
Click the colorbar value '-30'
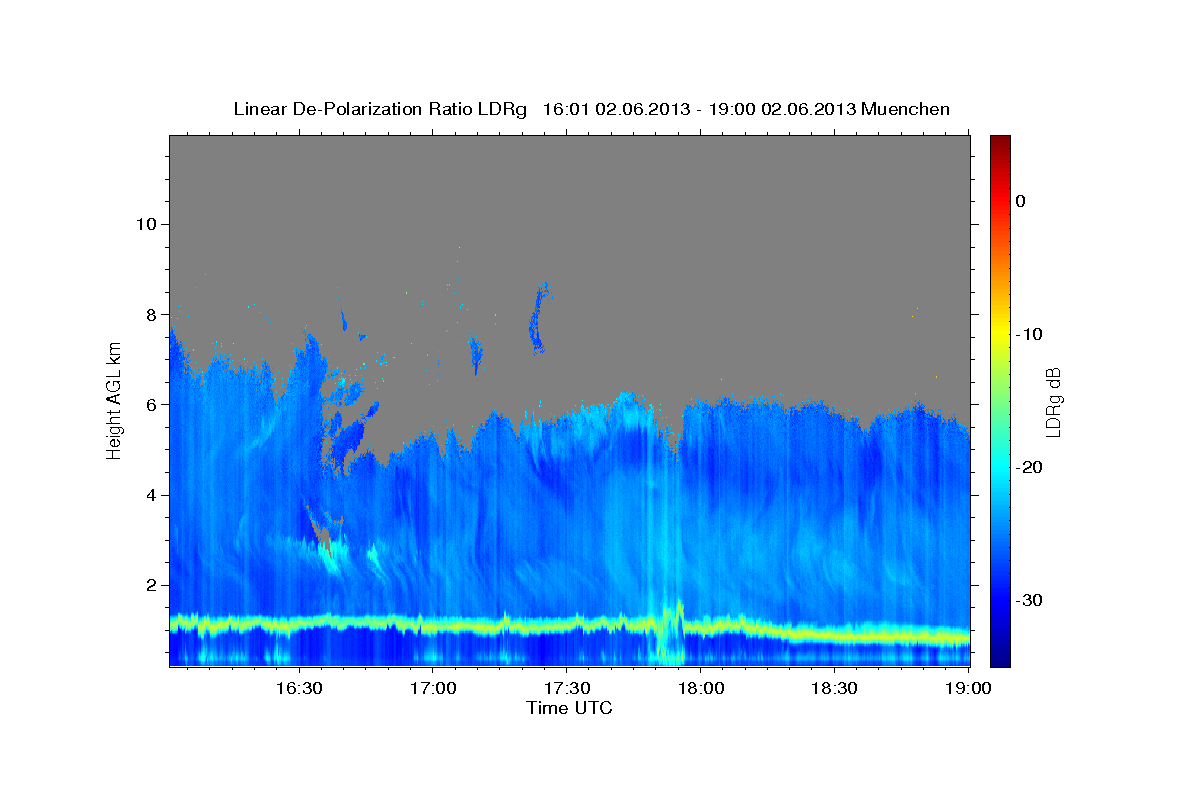[1029, 600]
